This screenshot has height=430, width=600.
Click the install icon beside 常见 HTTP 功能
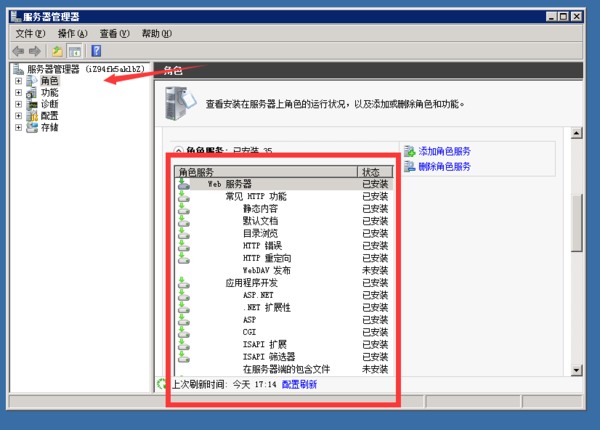pyautogui.click(x=184, y=196)
